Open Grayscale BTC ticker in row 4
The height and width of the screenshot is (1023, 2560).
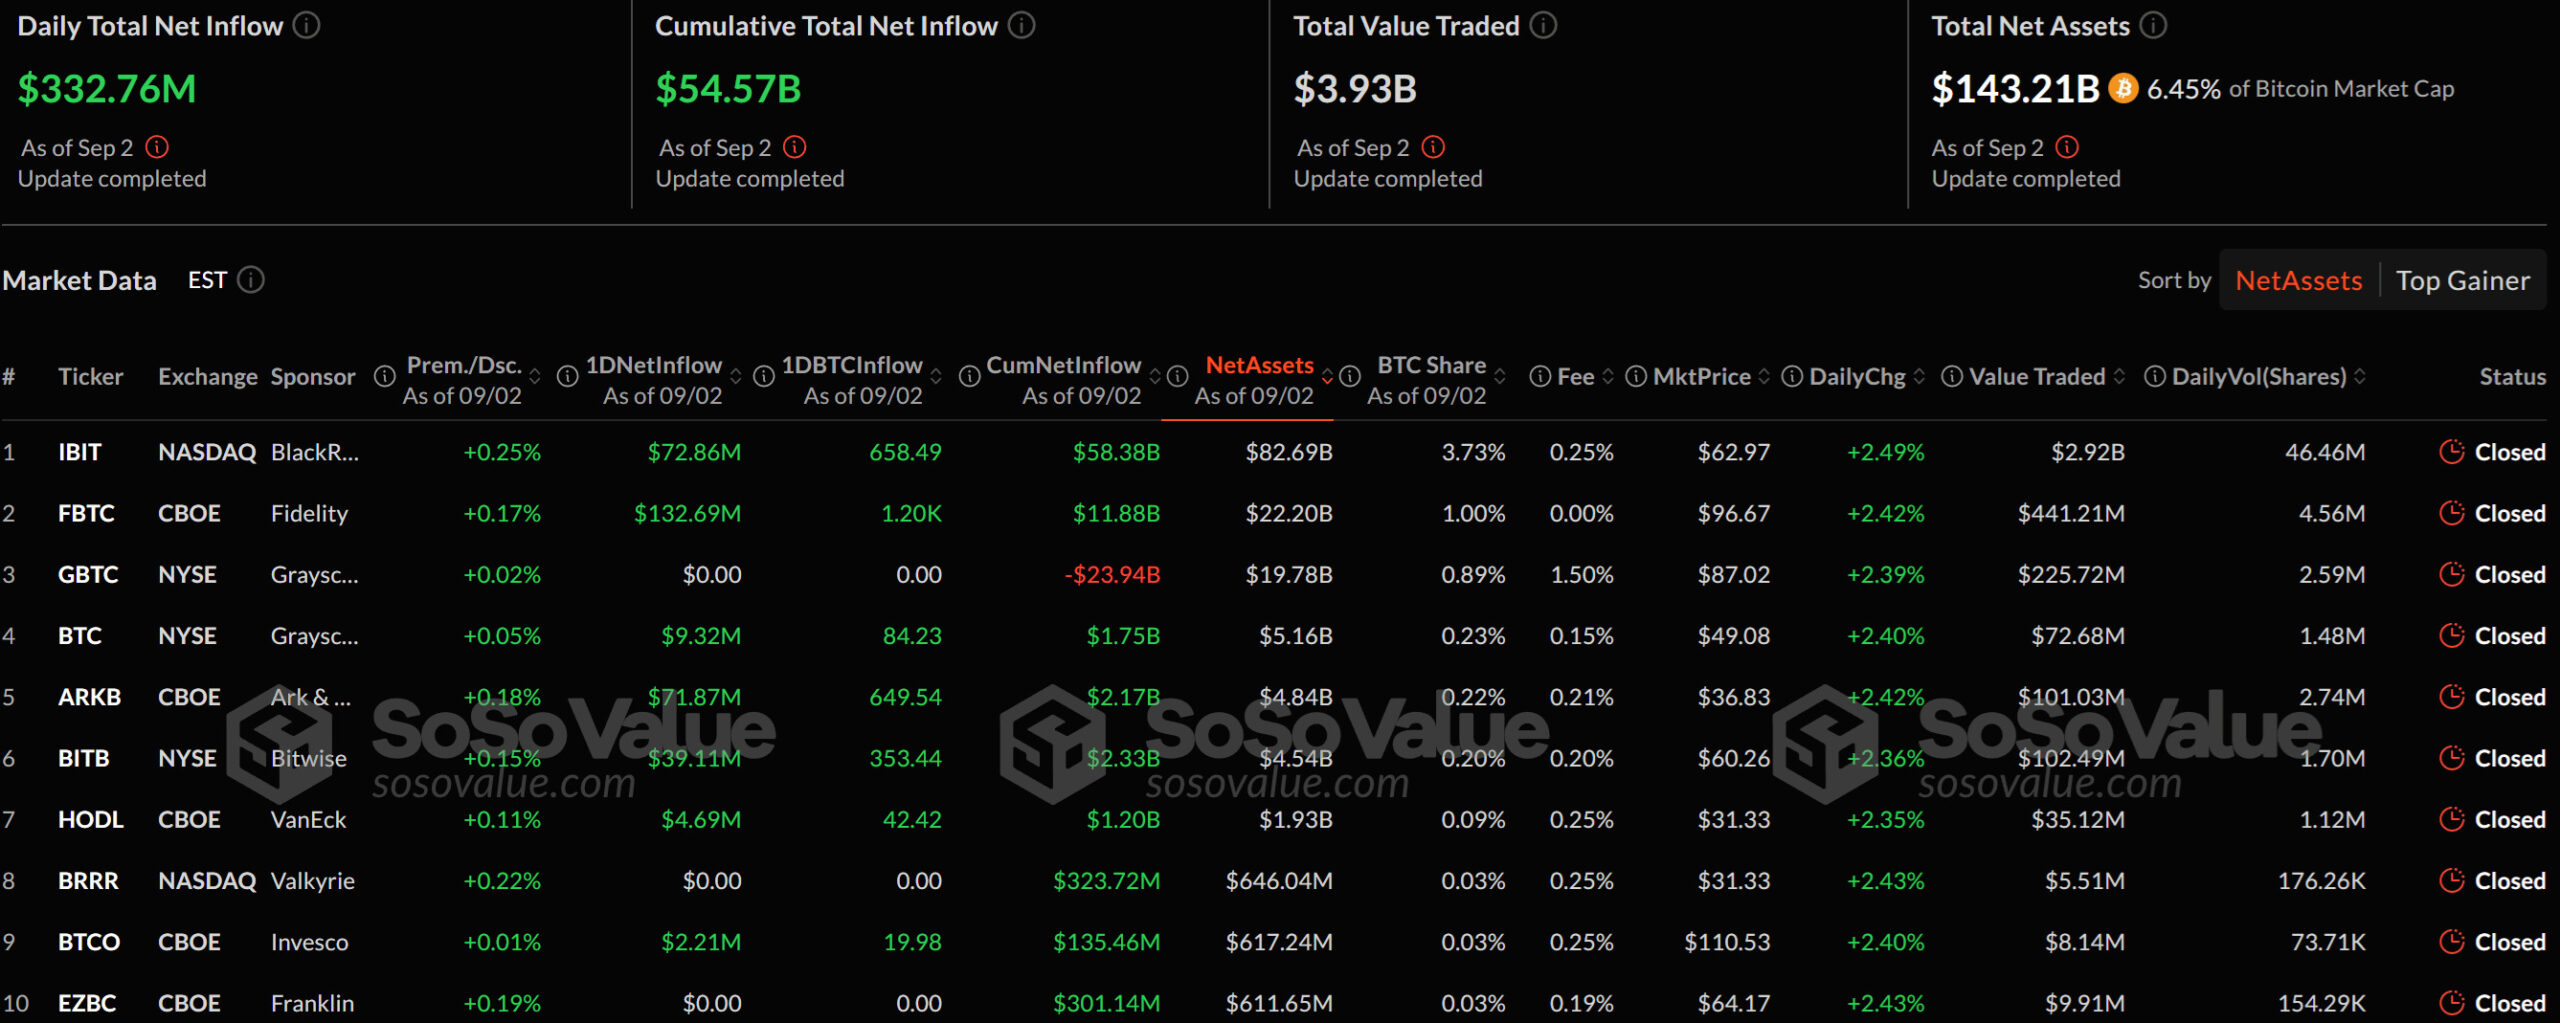pos(80,635)
